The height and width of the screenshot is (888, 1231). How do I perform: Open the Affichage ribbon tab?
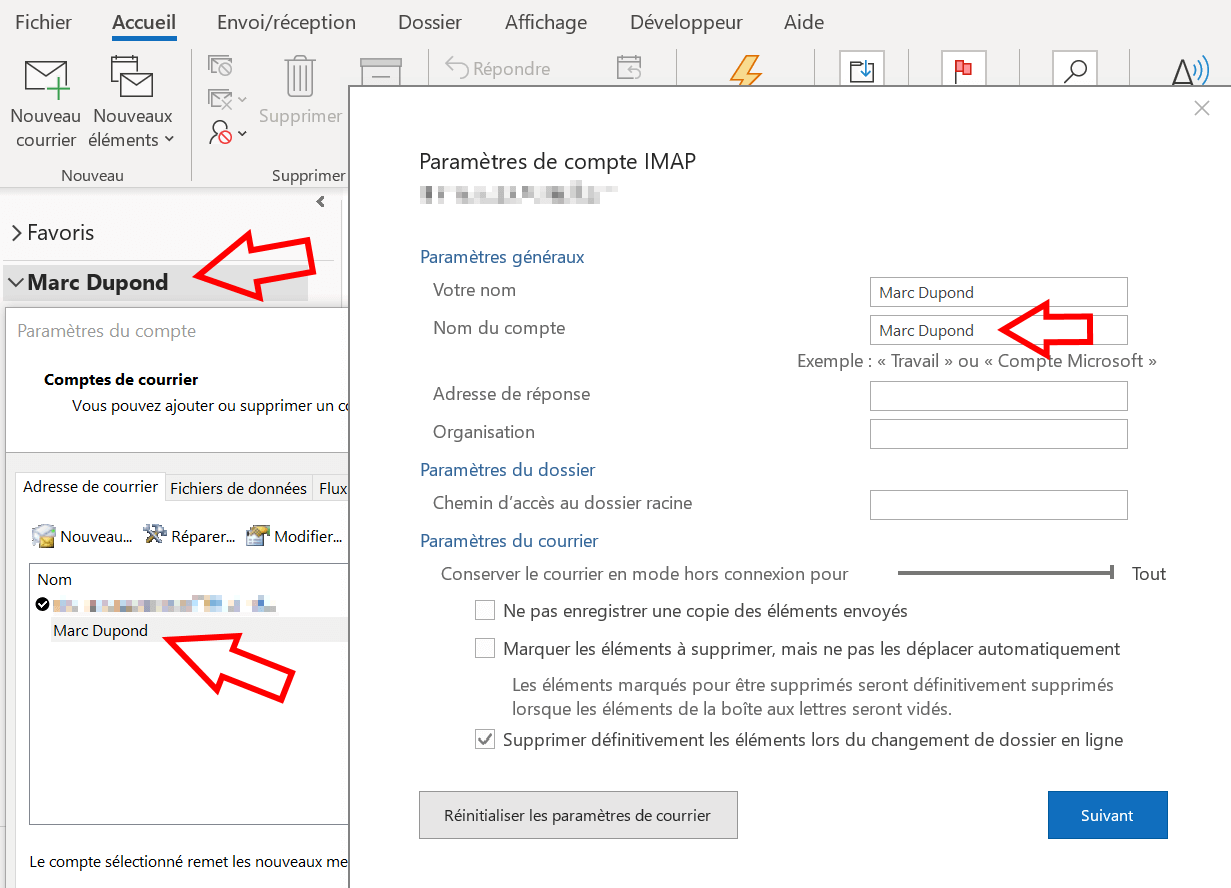pyautogui.click(x=546, y=22)
